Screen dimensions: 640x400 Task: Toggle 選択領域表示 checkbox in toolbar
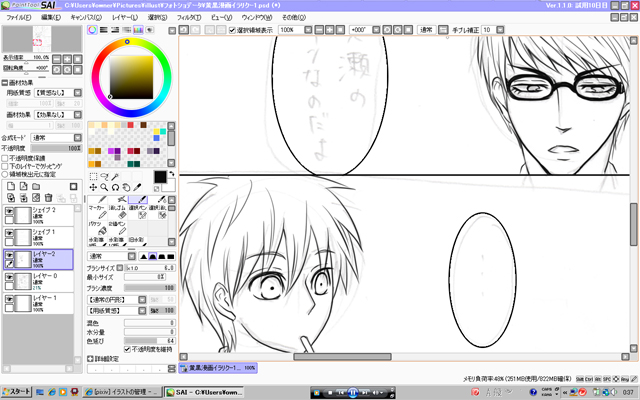[232, 30]
